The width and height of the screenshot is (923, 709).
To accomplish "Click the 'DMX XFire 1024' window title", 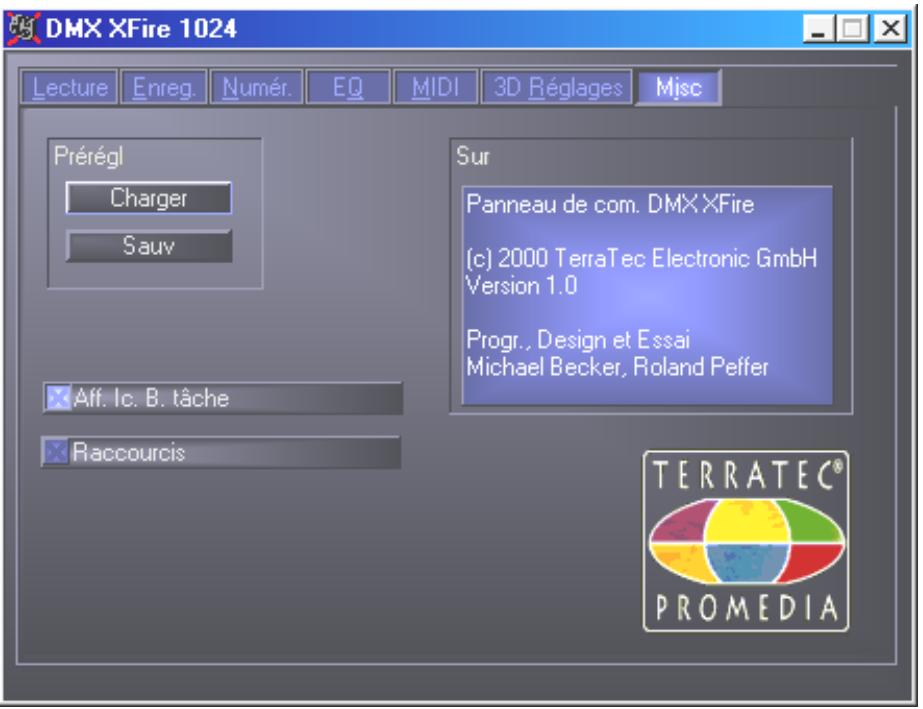I will coord(141,28).
